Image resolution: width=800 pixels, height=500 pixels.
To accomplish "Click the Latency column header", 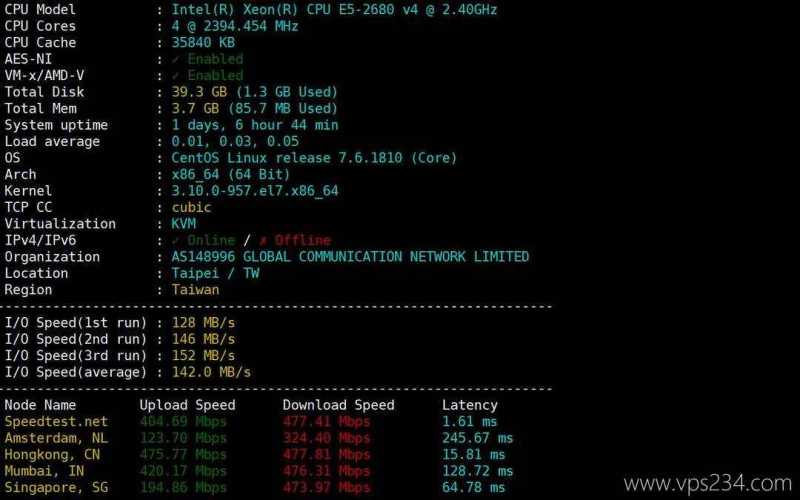I will click(469, 405).
